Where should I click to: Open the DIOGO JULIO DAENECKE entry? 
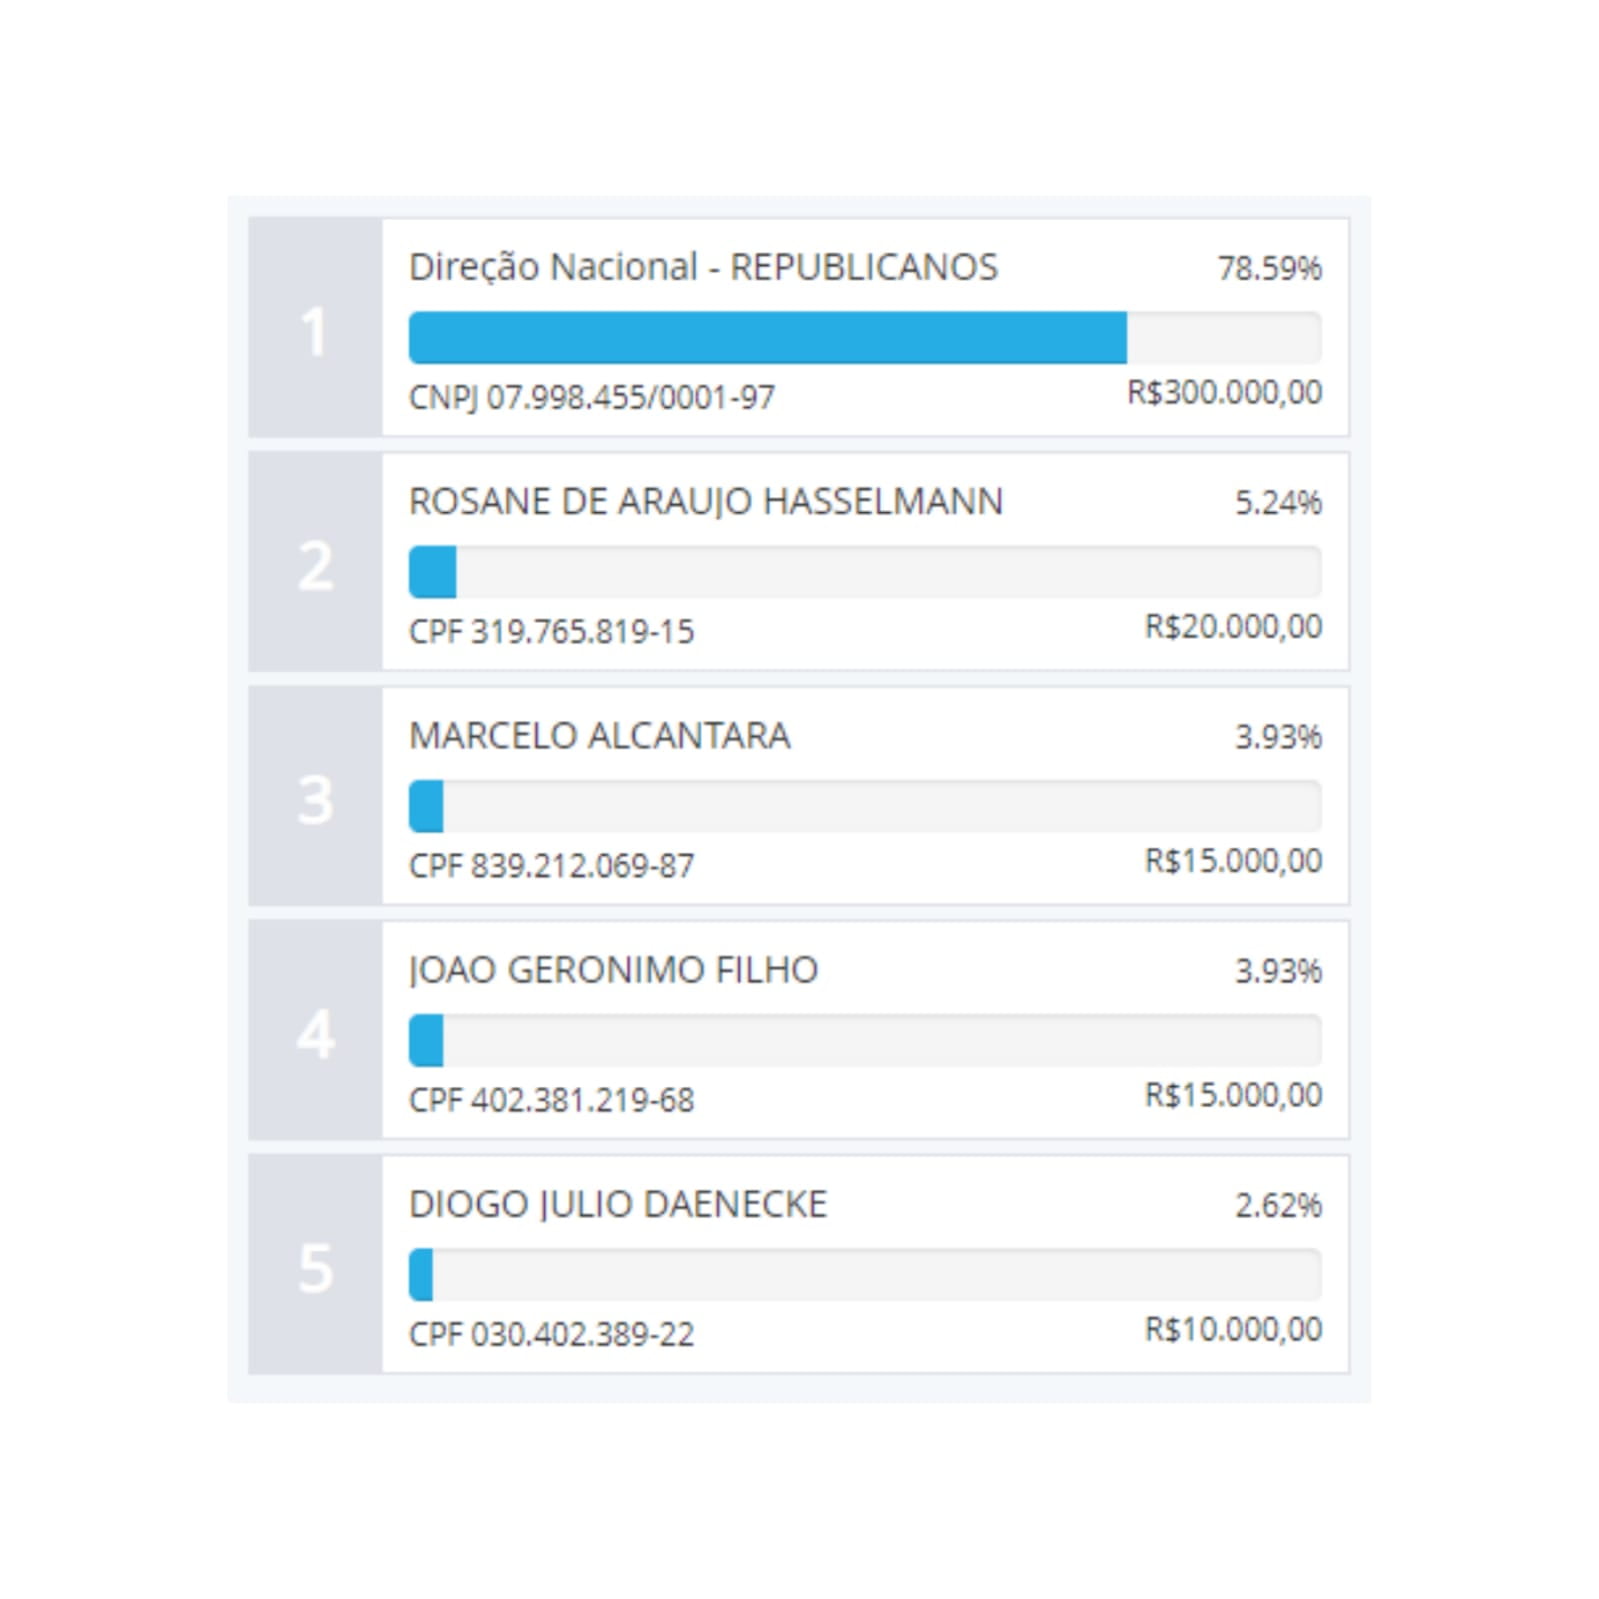[618, 1204]
